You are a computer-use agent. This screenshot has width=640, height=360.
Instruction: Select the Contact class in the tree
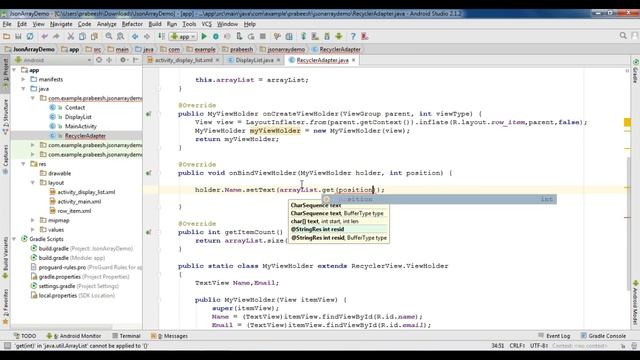point(75,107)
